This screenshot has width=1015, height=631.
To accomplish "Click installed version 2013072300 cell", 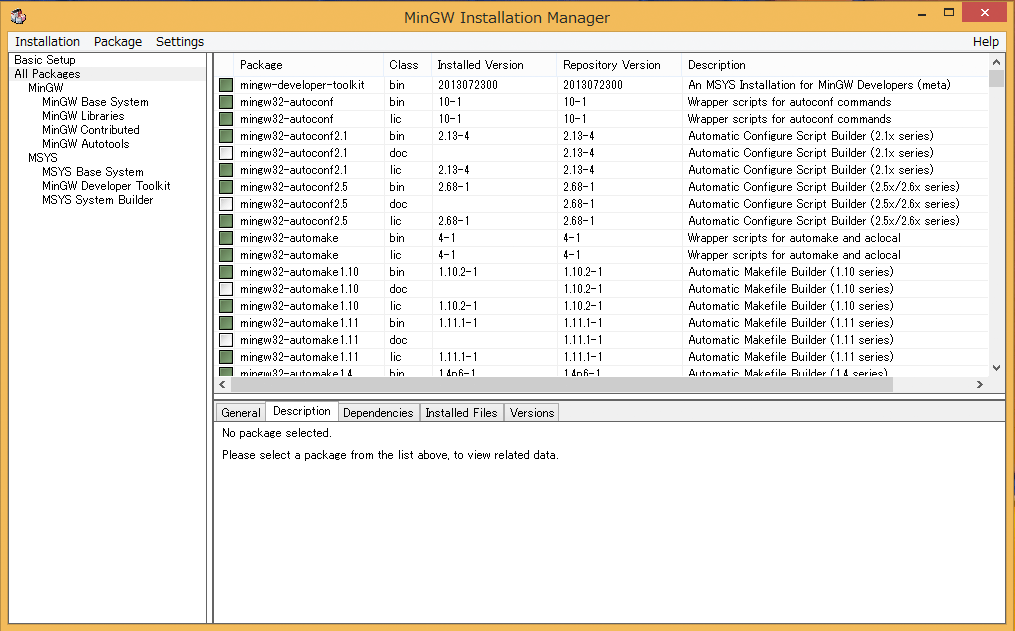I will tap(467, 85).
